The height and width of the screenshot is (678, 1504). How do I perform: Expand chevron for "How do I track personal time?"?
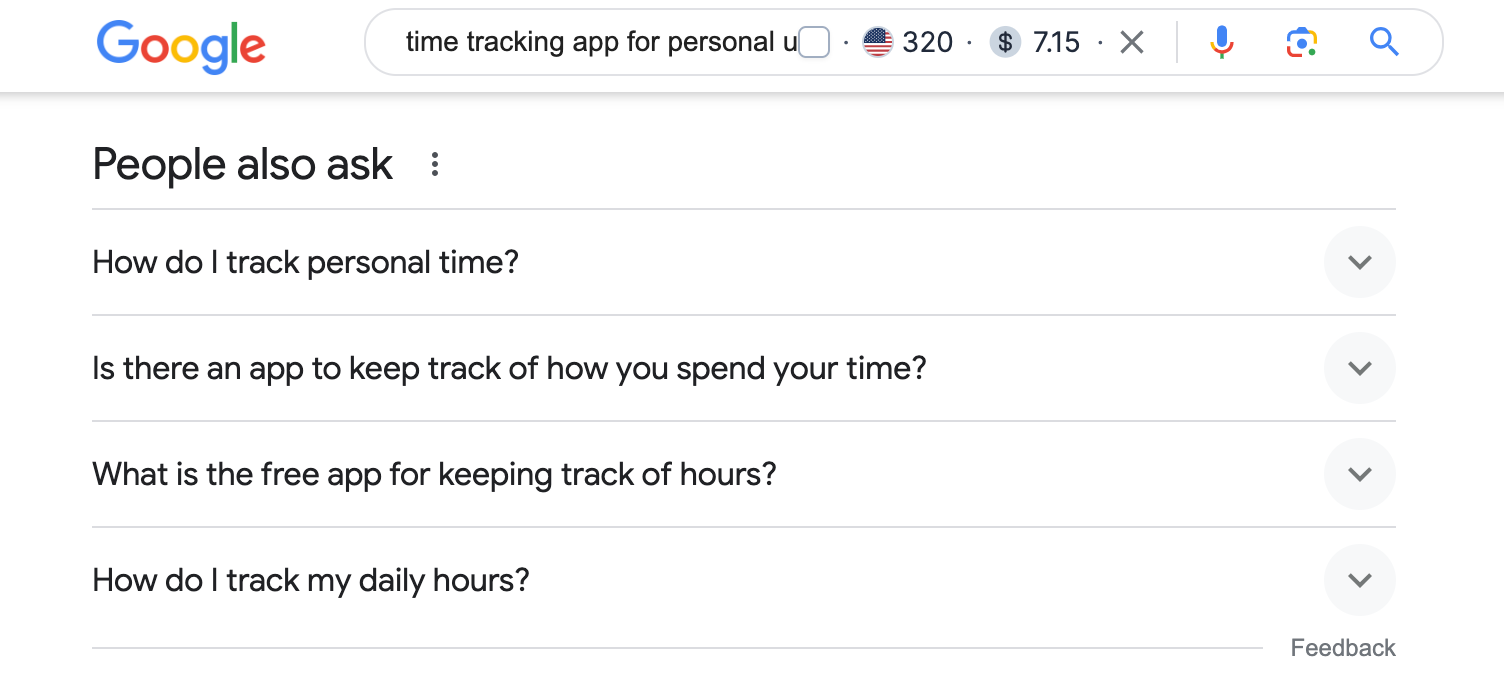(x=1359, y=262)
